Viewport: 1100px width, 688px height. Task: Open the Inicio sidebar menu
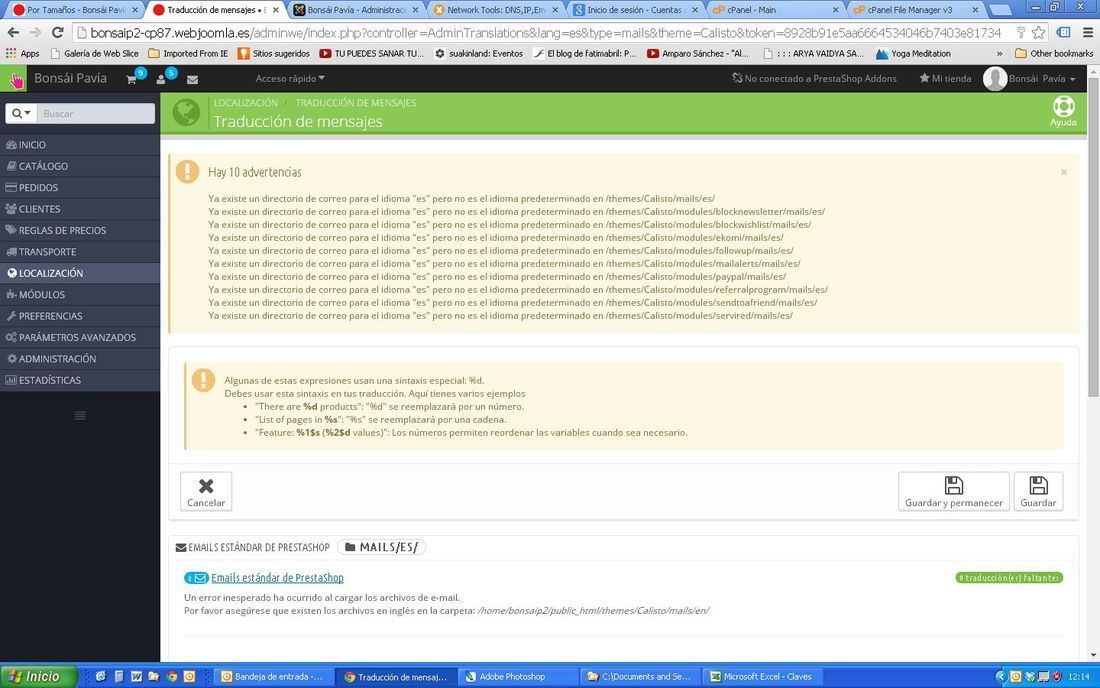coord(80,144)
